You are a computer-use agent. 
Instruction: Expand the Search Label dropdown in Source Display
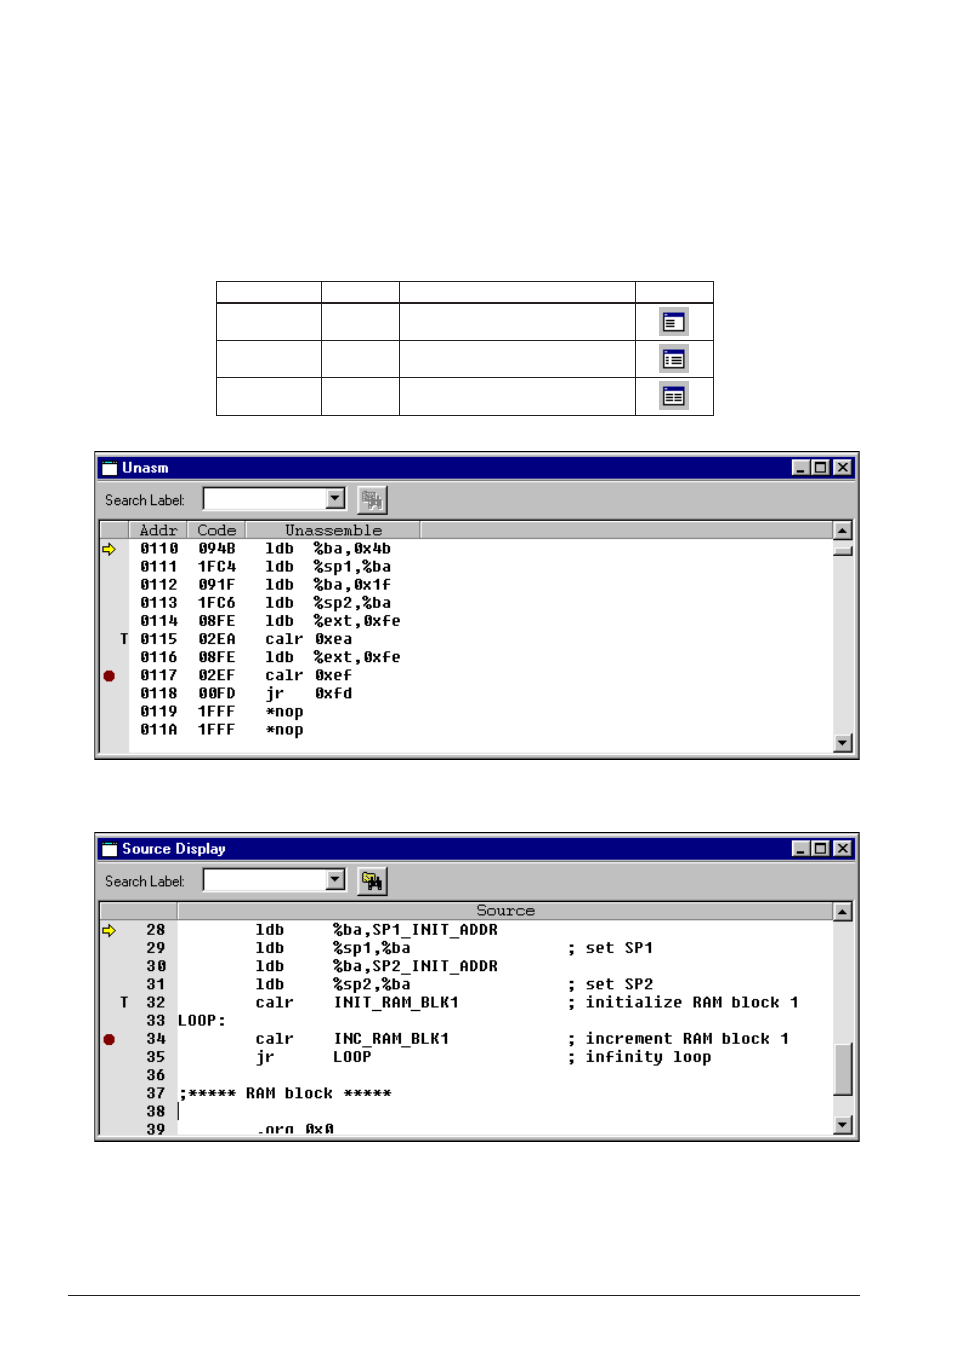(x=336, y=879)
